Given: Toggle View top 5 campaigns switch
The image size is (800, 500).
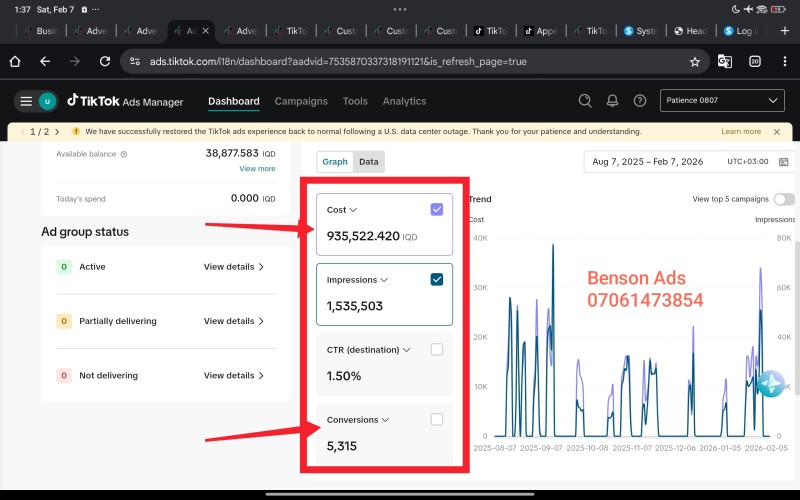Looking at the screenshot, I should [x=784, y=199].
